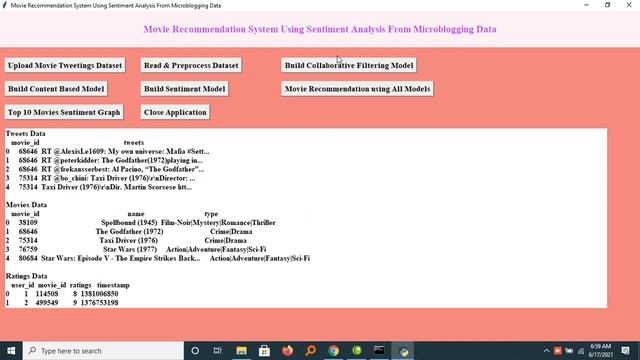Click the taskbar search box

click(103, 351)
